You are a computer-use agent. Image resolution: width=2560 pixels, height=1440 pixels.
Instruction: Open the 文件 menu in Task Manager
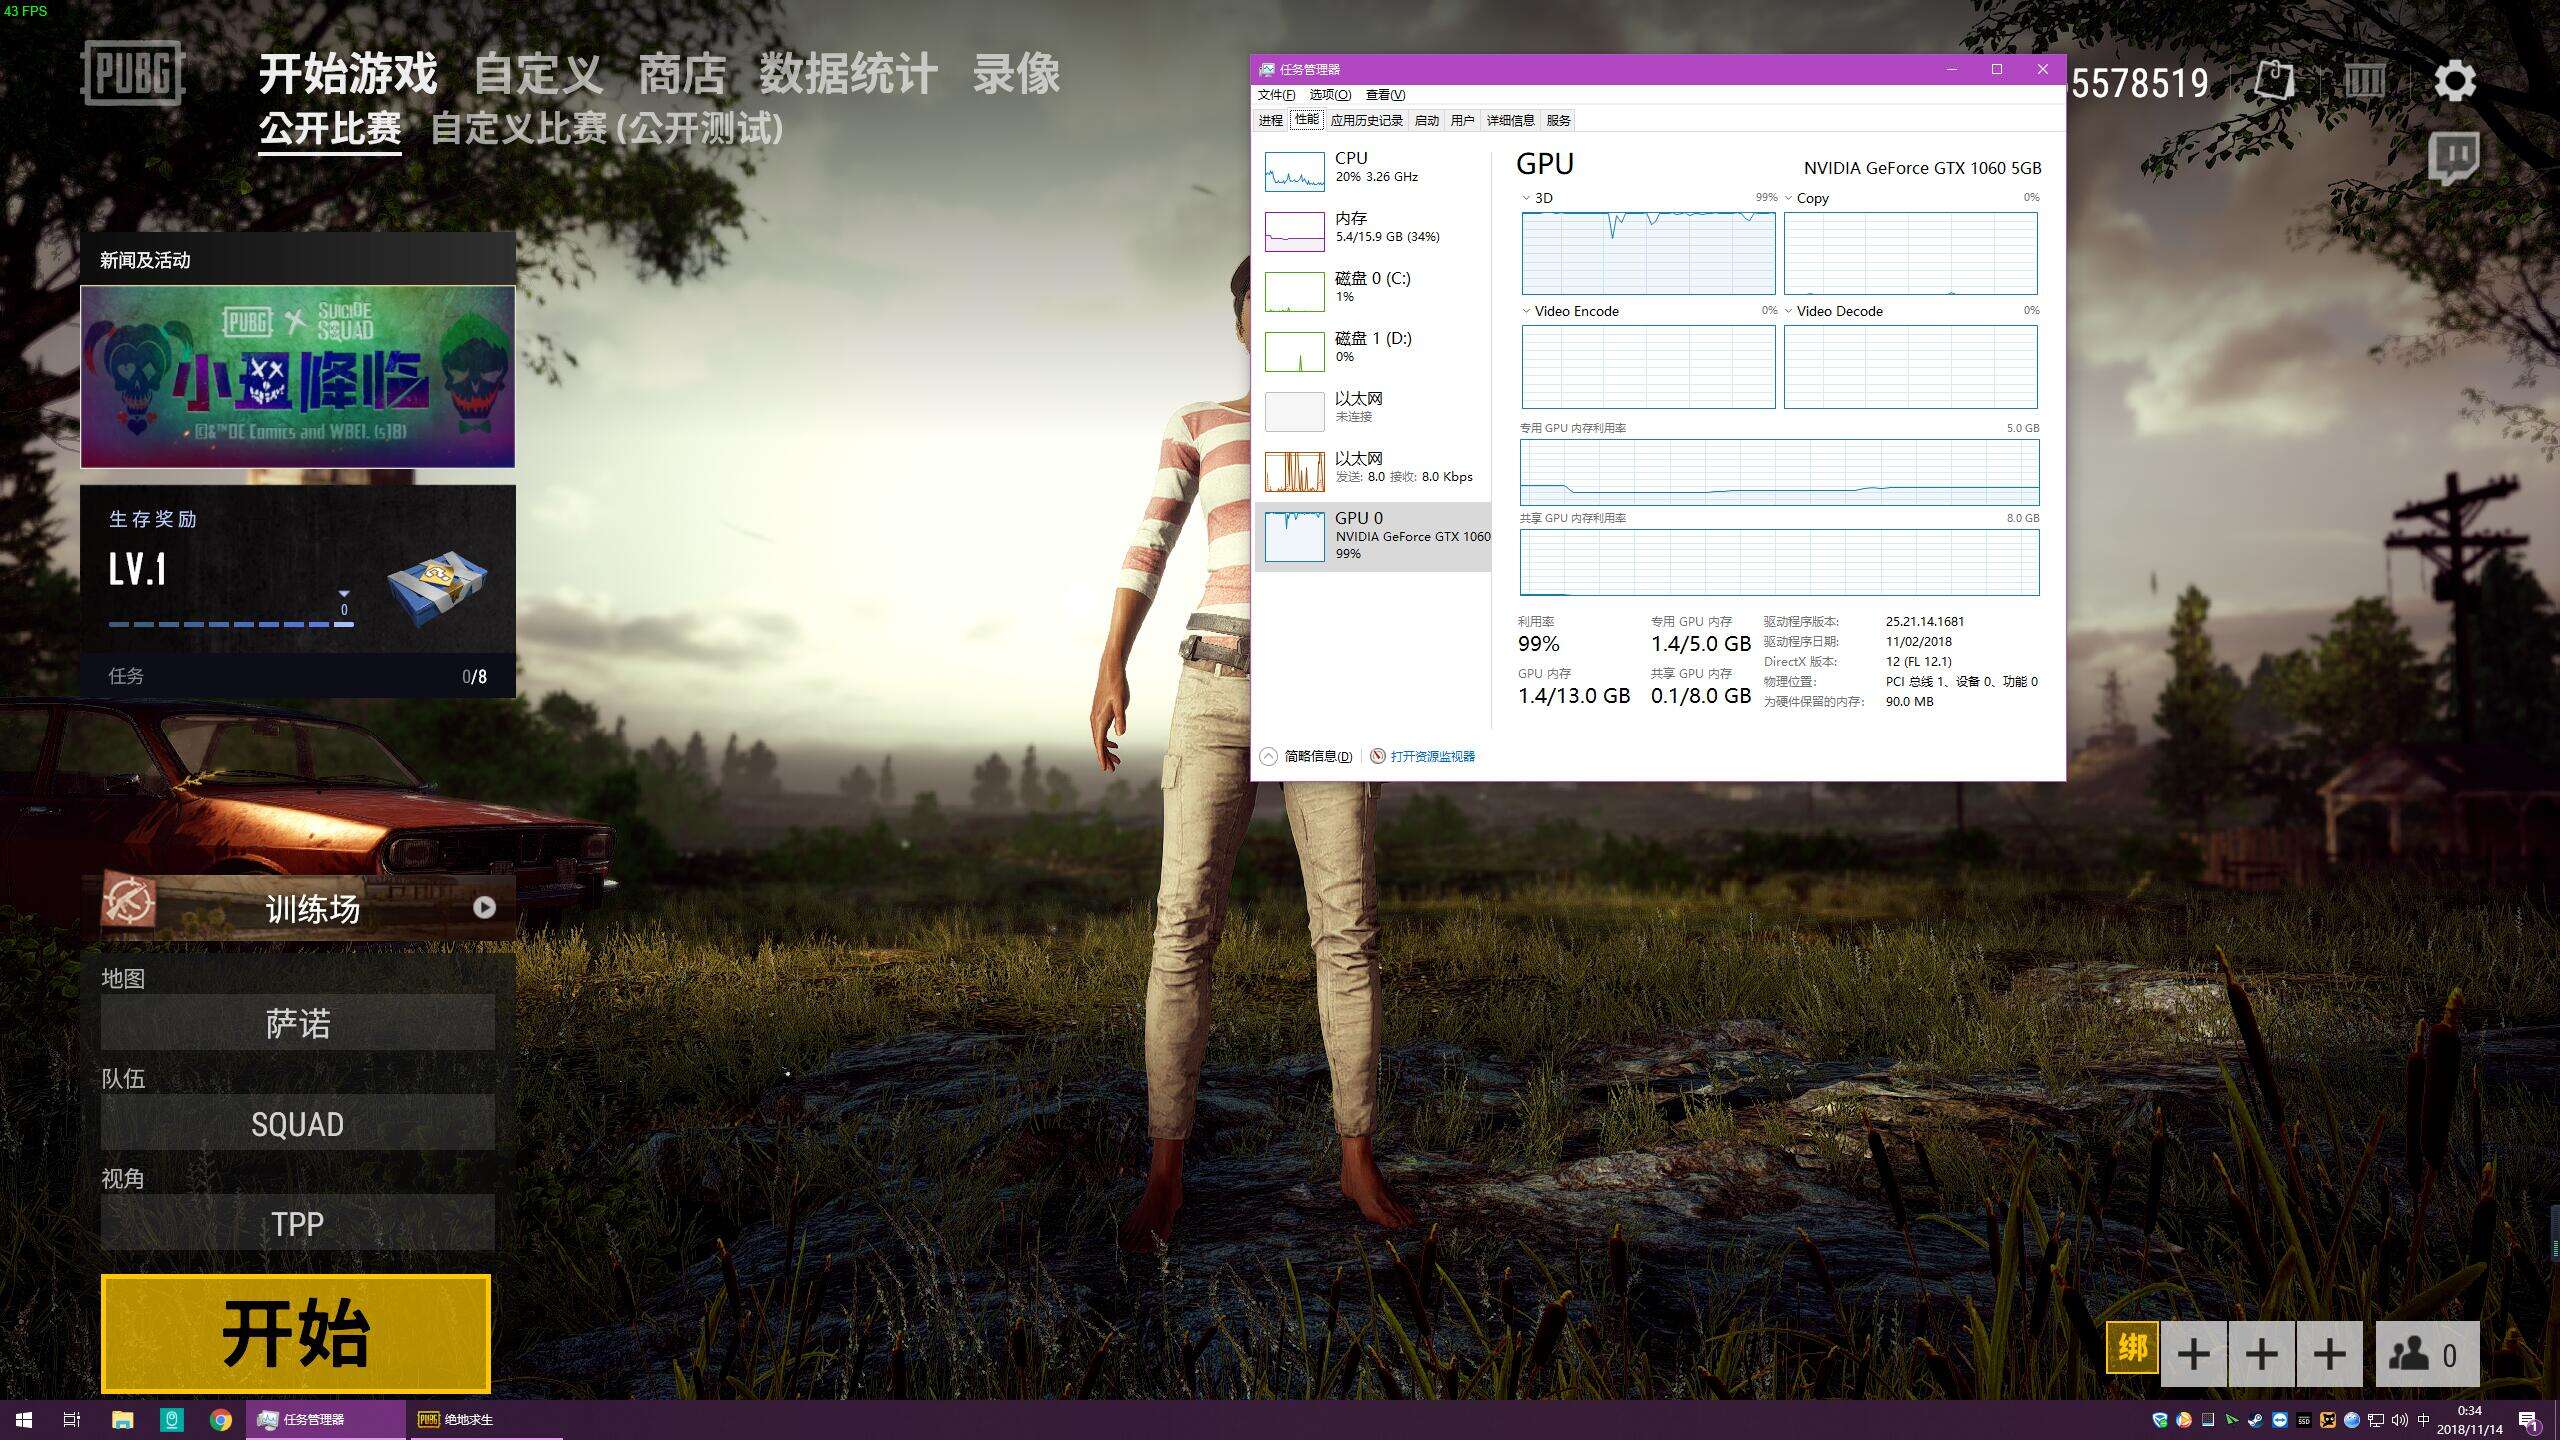pos(1276,95)
